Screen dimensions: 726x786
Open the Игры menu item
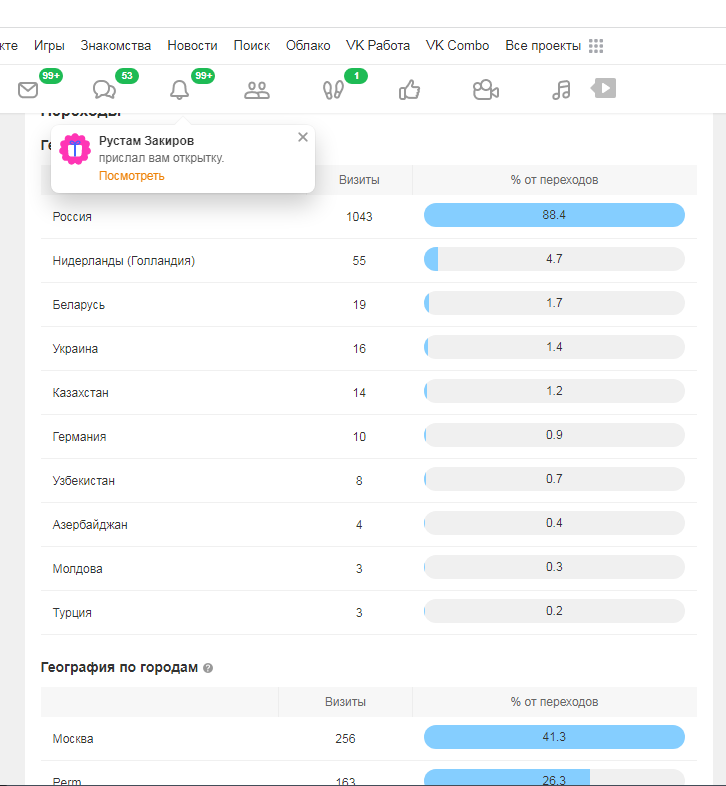(x=49, y=45)
